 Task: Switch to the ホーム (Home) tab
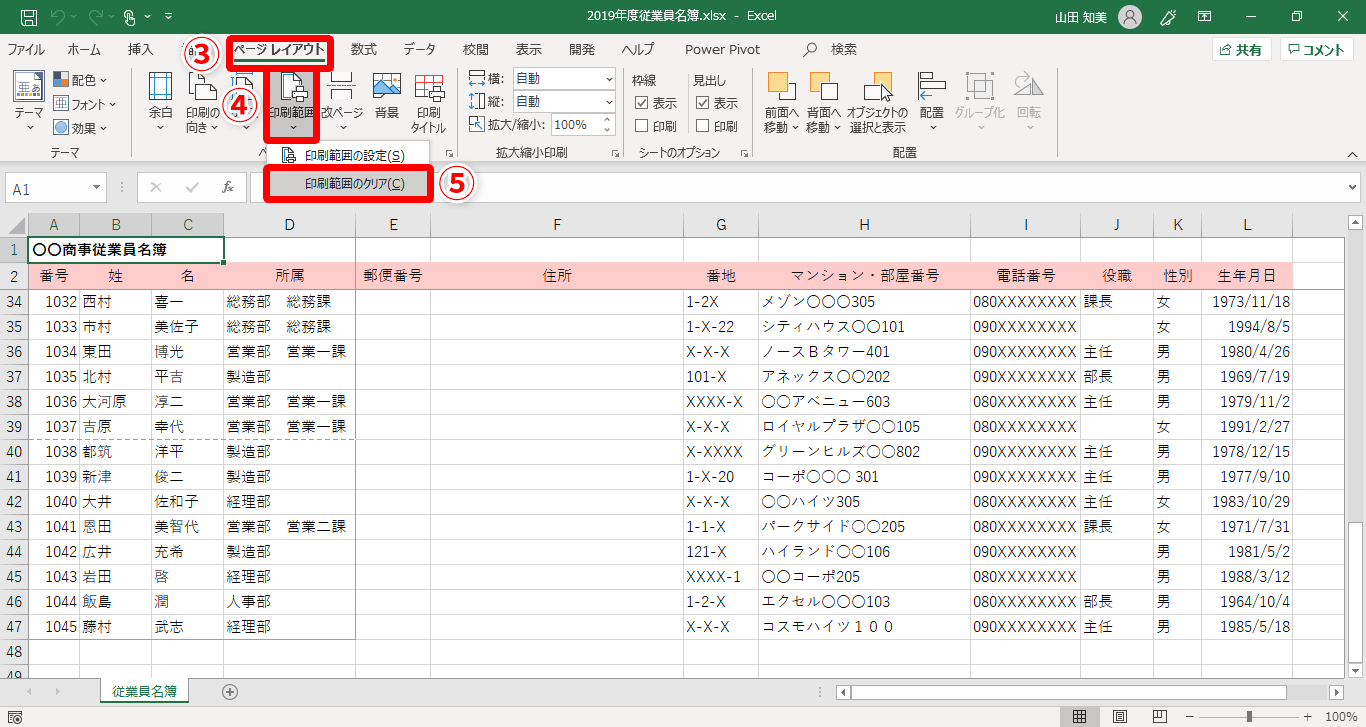[x=84, y=49]
